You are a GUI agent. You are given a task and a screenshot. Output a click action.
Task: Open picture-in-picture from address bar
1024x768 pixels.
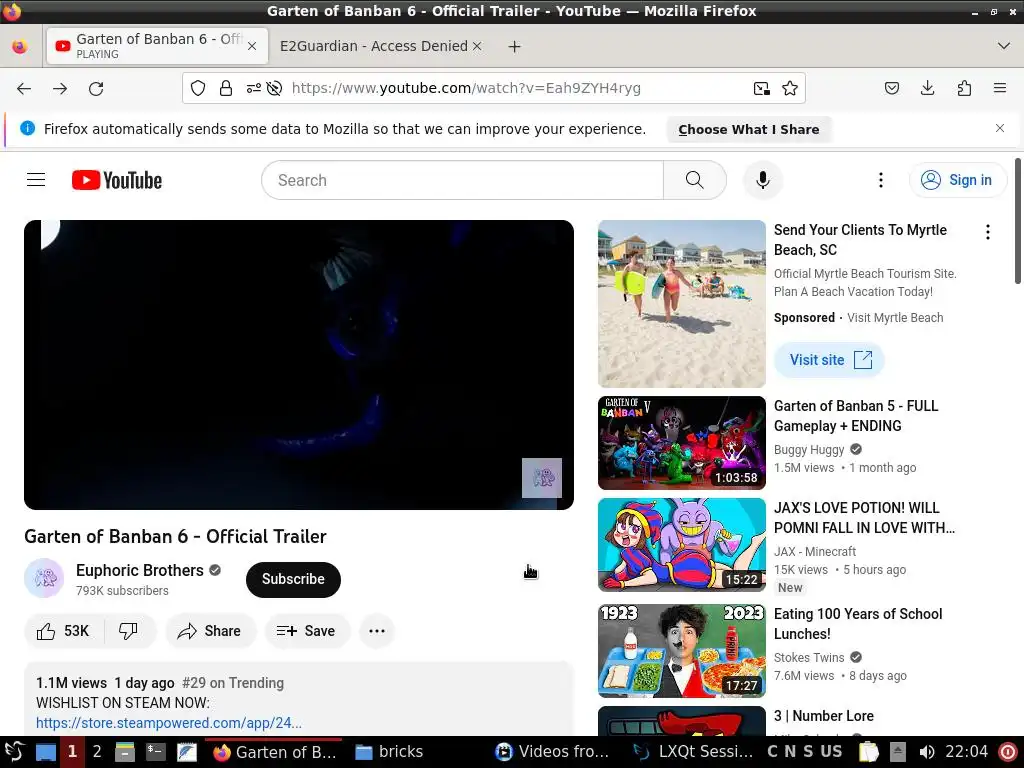761,88
